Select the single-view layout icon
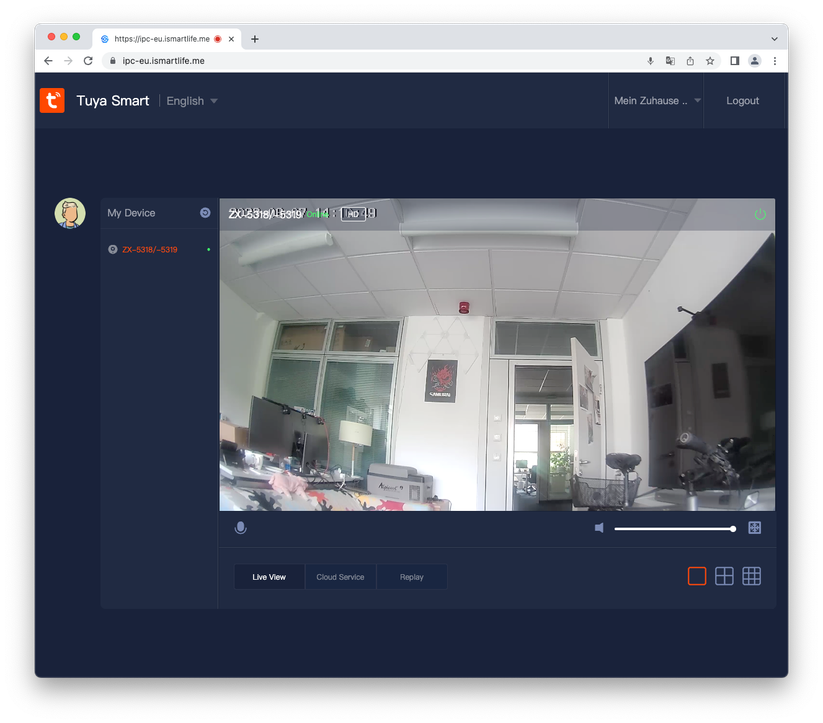The height and width of the screenshot is (723, 823). 696,576
